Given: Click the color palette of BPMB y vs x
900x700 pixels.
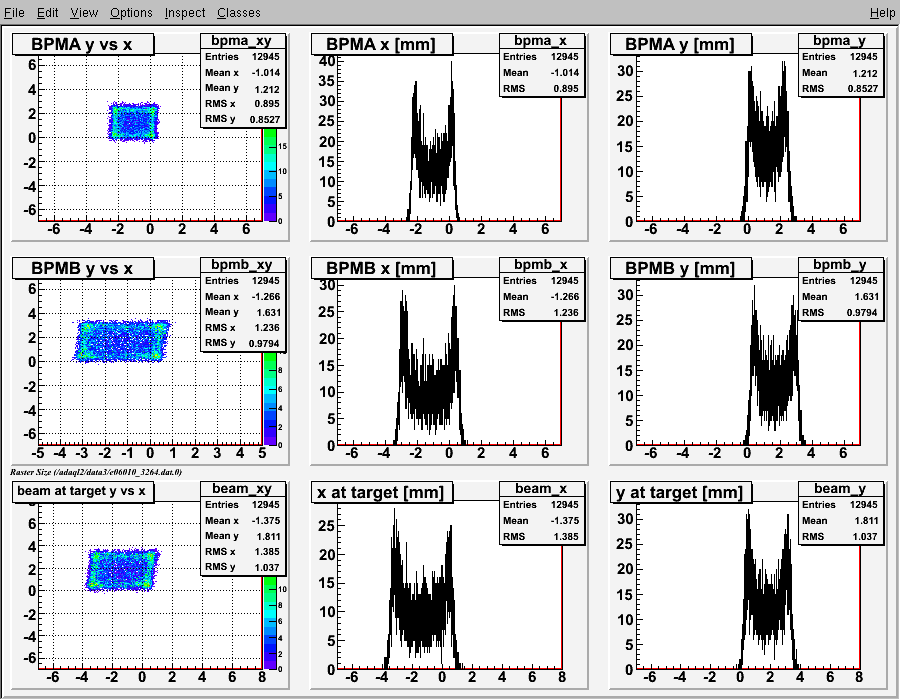Looking at the screenshot, I should (x=270, y=399).
